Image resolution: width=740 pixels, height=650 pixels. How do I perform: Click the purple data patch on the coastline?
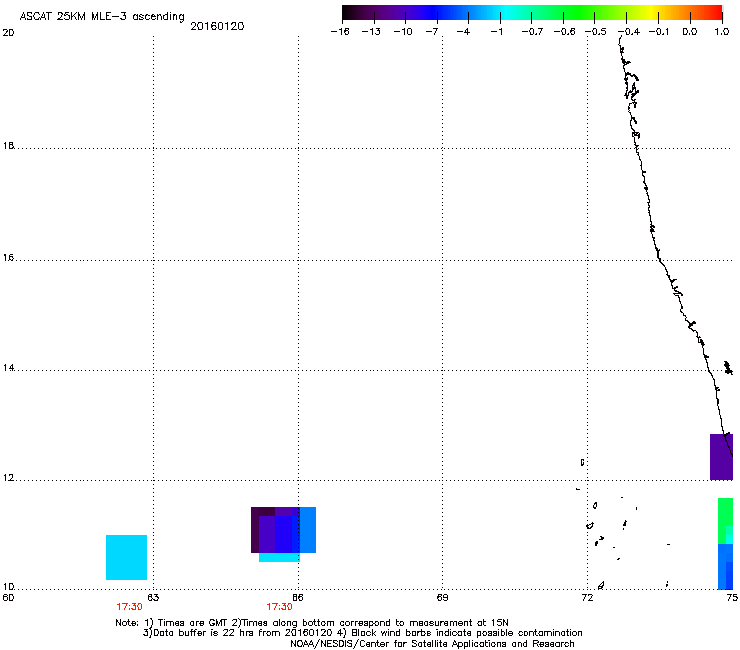(721, 457)
